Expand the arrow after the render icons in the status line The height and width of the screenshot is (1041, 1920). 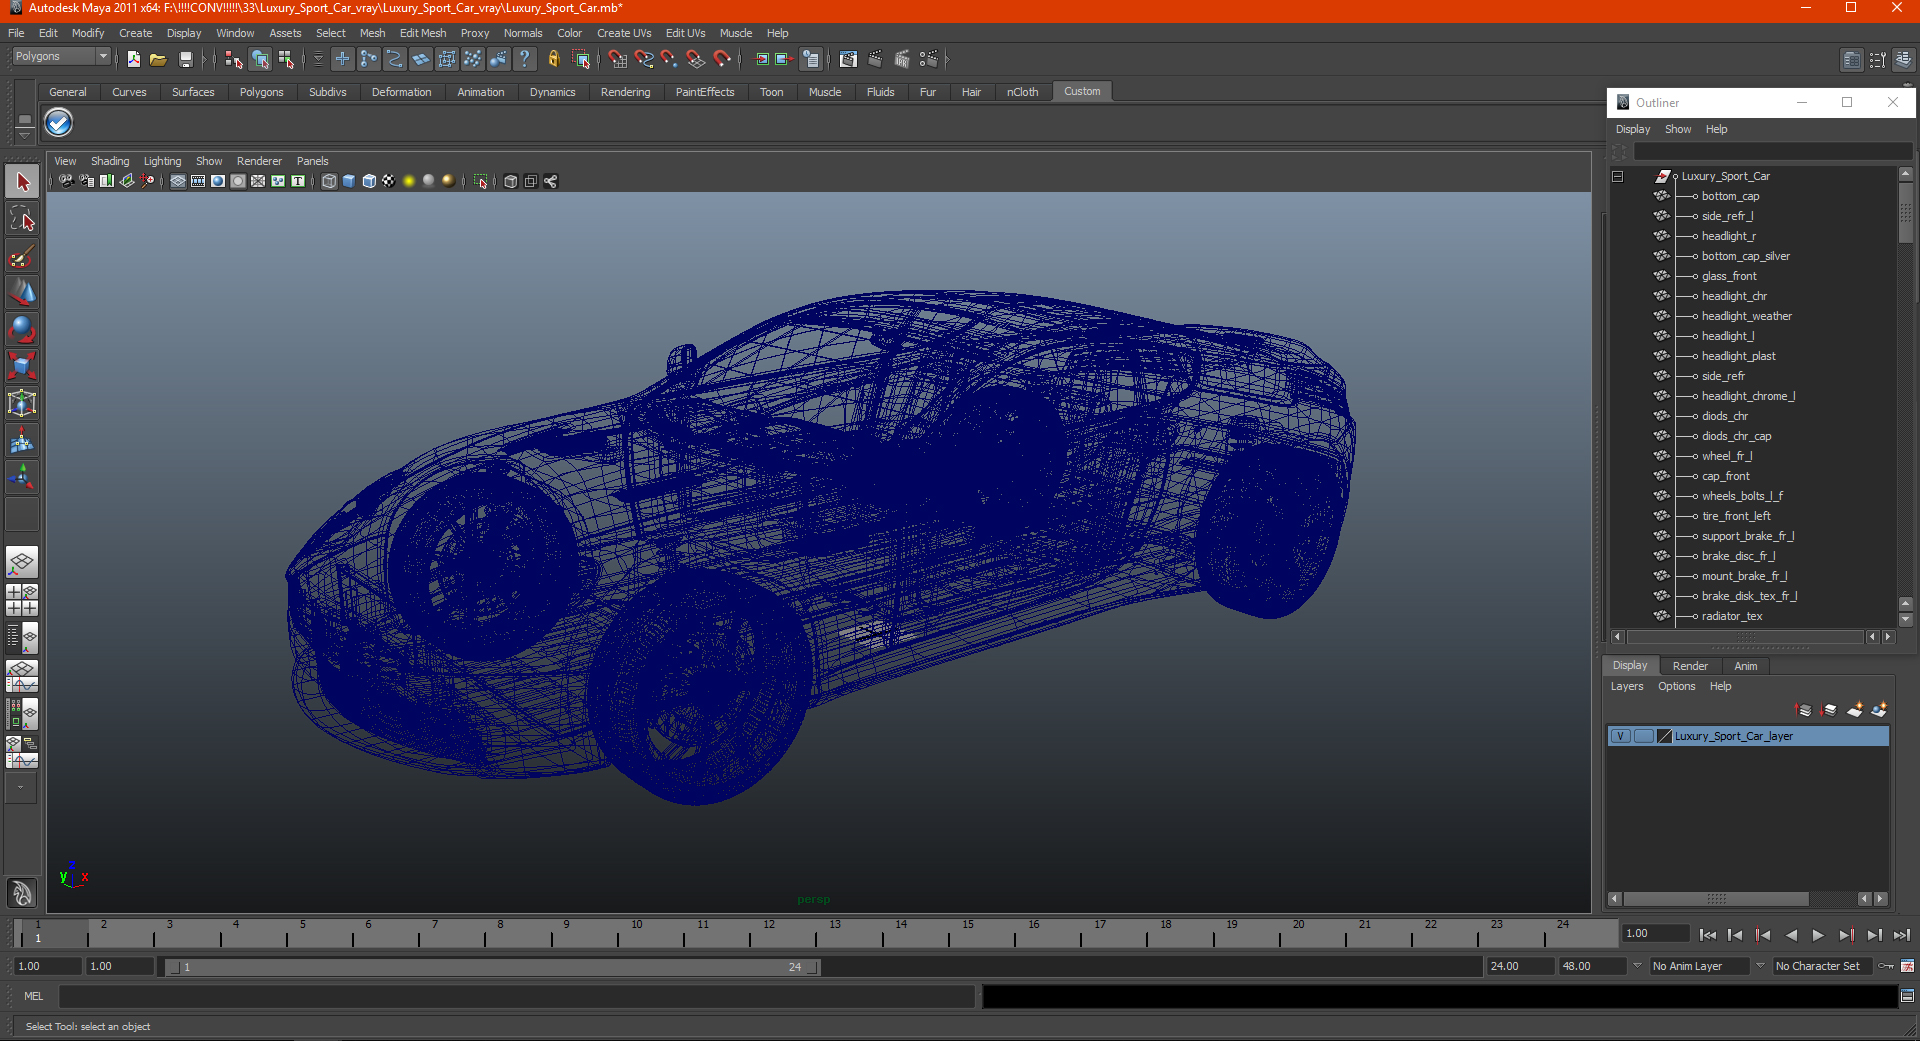(x=947, y=59)
